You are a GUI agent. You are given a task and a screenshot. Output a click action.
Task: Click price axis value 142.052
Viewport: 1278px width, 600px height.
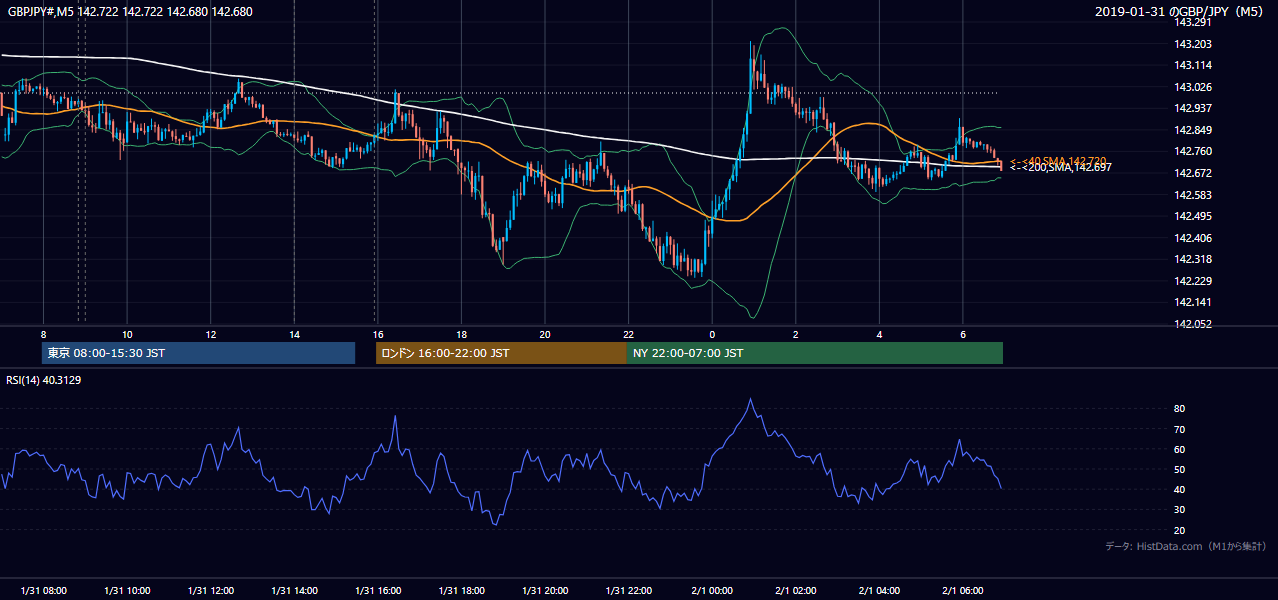point(1192,324)
